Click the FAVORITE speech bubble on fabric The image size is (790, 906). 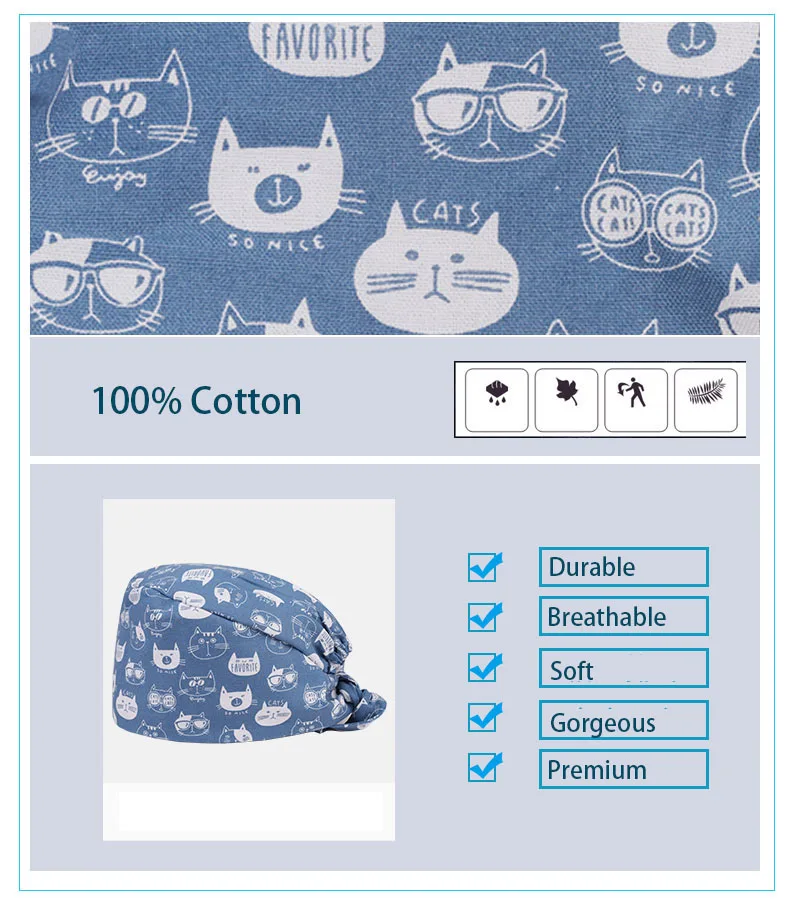[x=317, y=46]
